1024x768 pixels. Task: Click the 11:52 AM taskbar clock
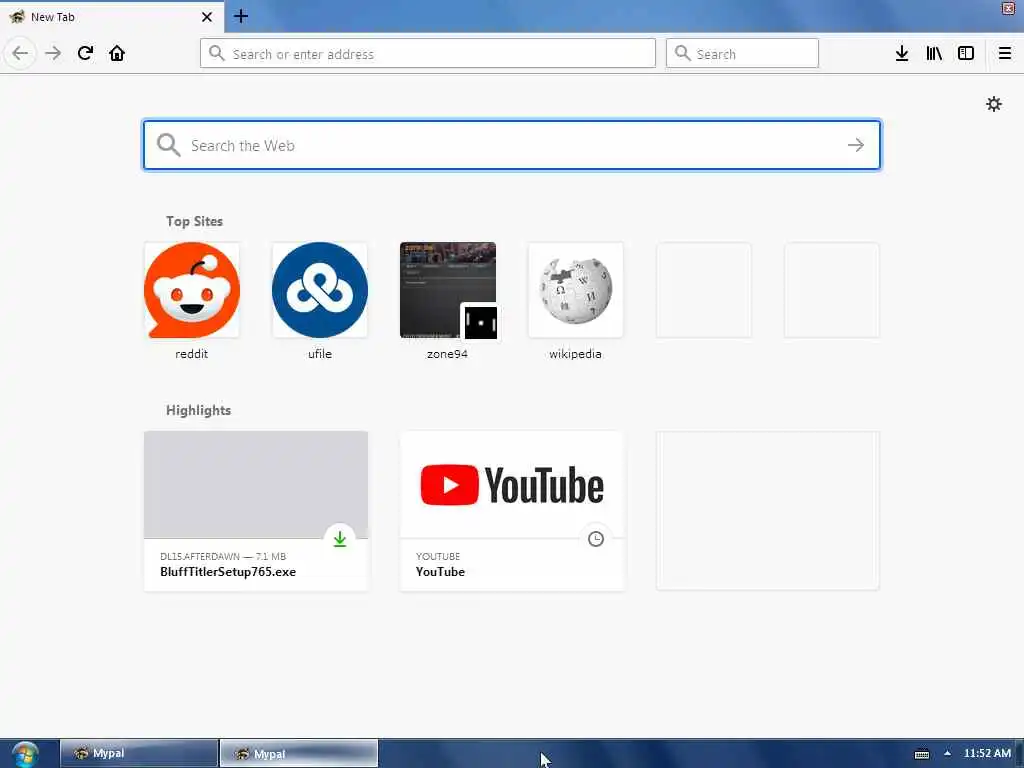pos(987,753)
